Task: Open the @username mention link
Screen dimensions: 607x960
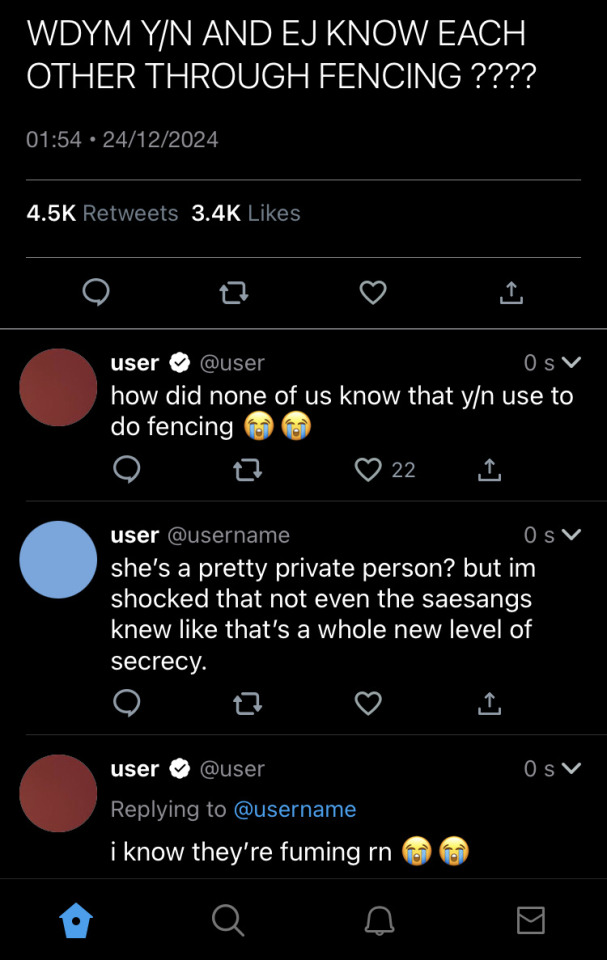Action: (x=294, y=809)
